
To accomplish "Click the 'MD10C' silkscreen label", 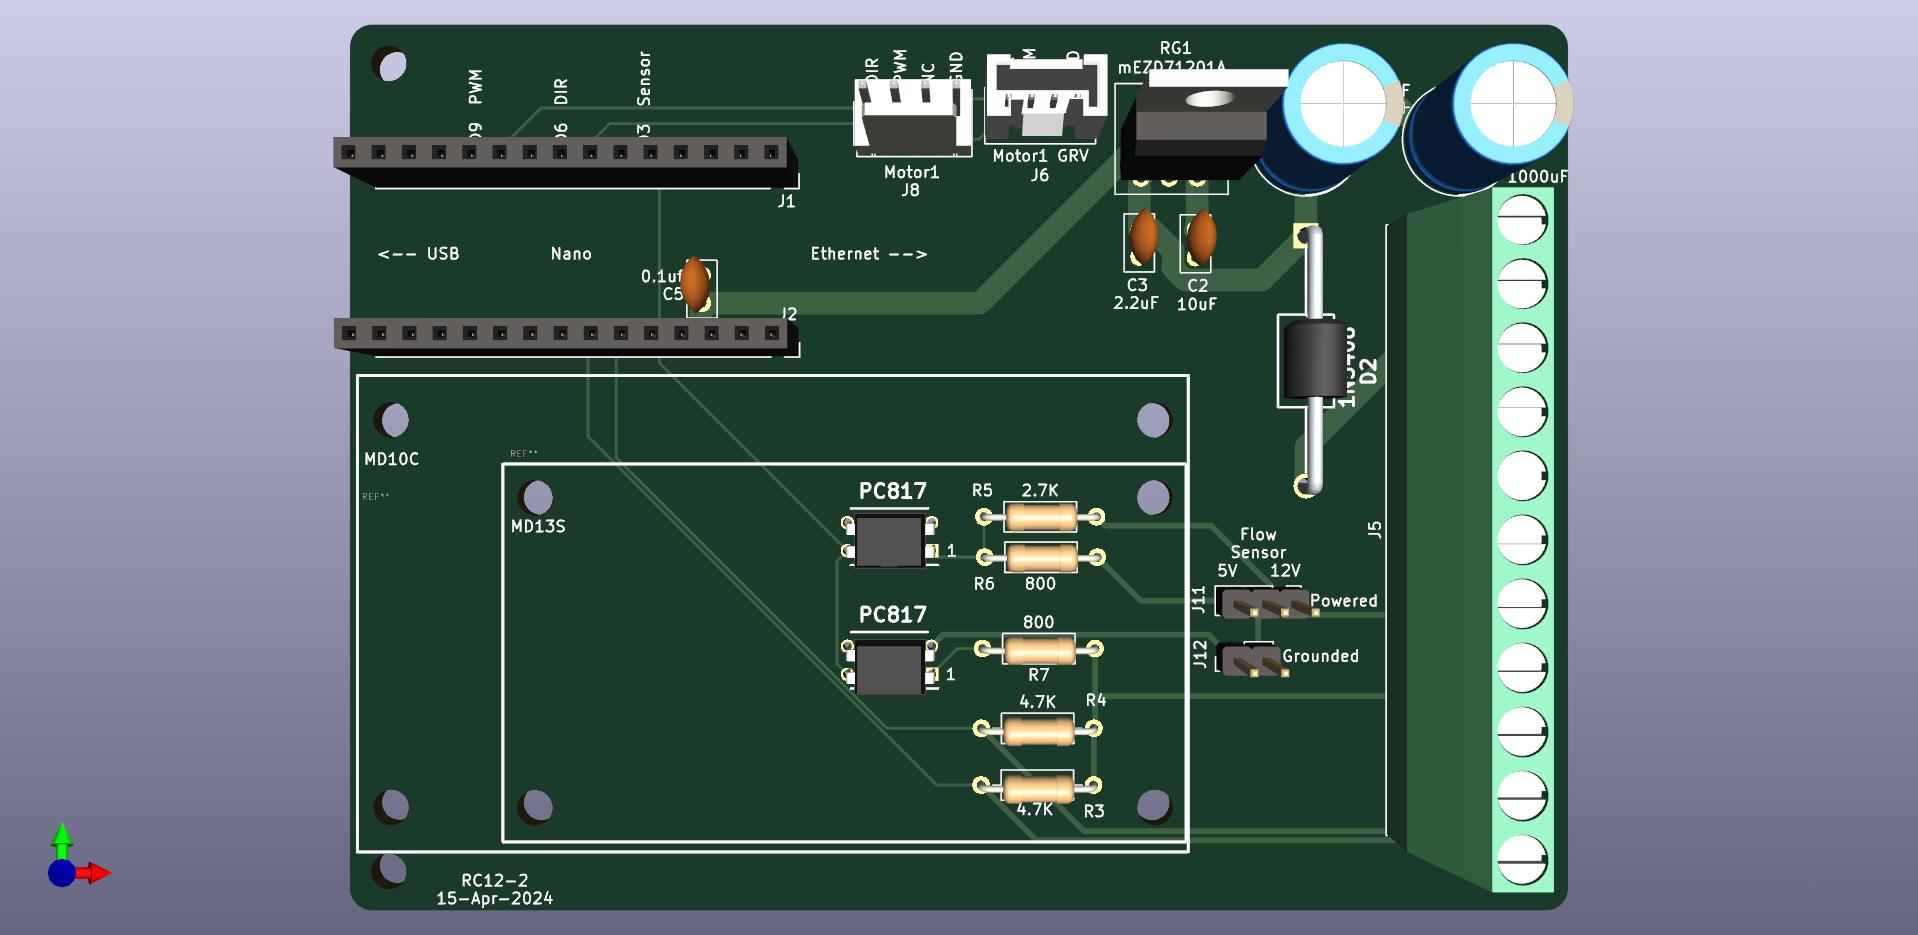I will pyautogui.click(x=392, y=459).
